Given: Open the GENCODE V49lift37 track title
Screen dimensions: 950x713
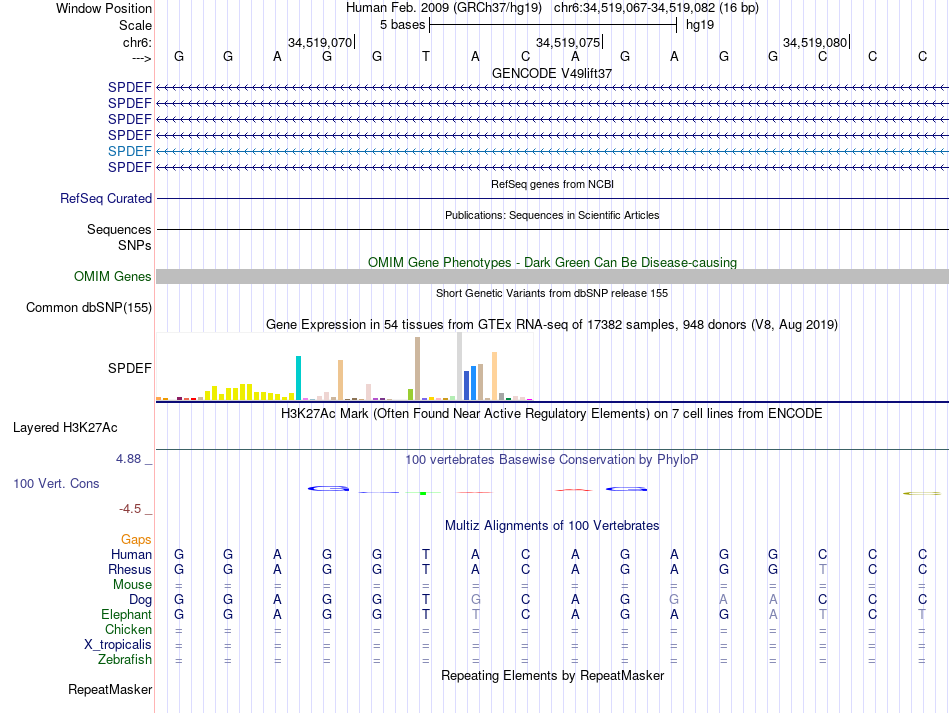Looking at the screenshot, I should click(x=552, y=73).
